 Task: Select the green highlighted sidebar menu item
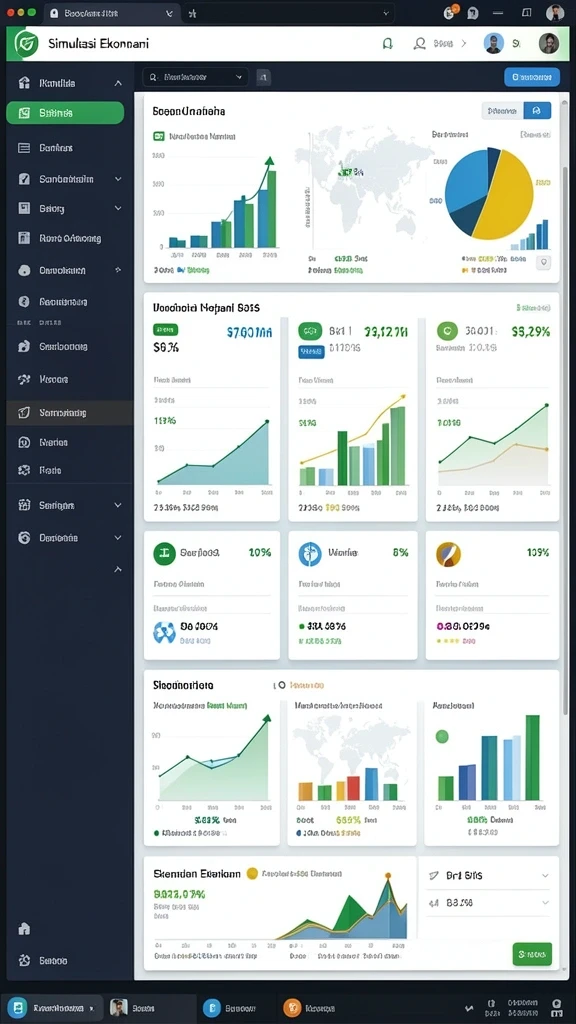65,113
